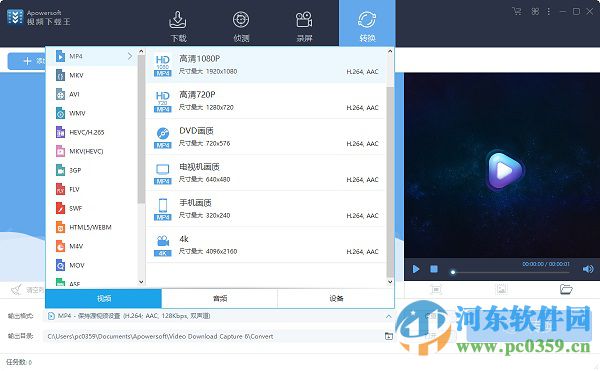Play the preview video
The height and width of the screenshot is (371, 600).
pos(416,269)
